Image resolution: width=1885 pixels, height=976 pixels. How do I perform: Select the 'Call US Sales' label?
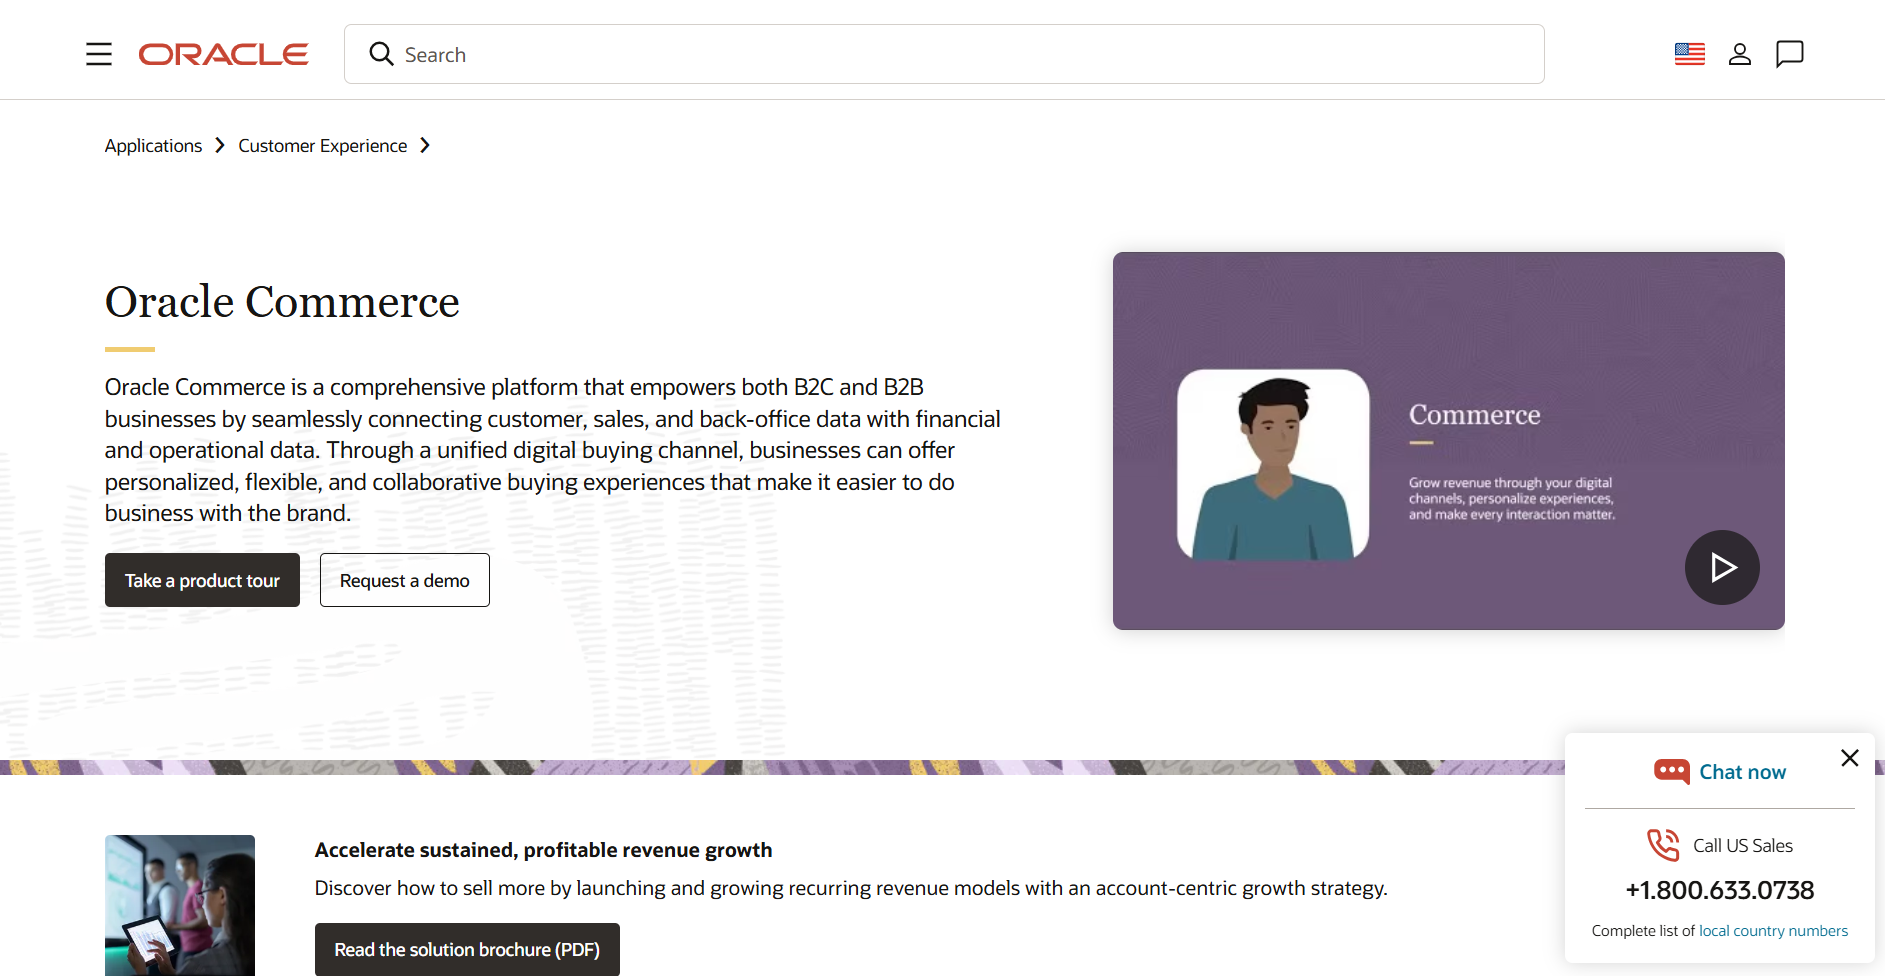coord(1743,846)
